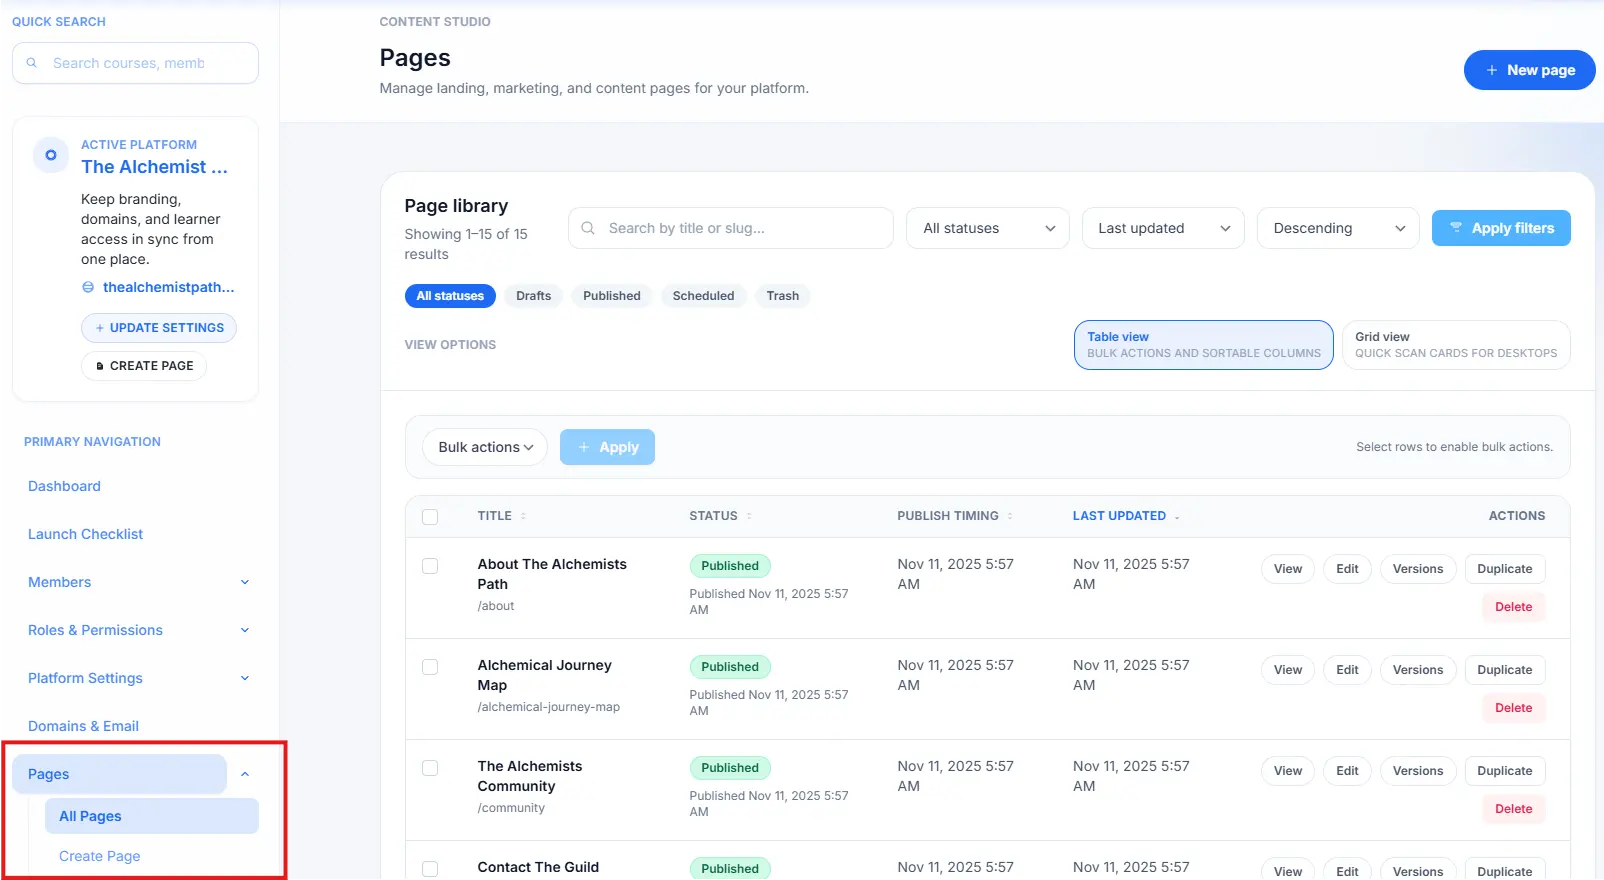Click the Search by title or slug field

click(x=731, y=228)
